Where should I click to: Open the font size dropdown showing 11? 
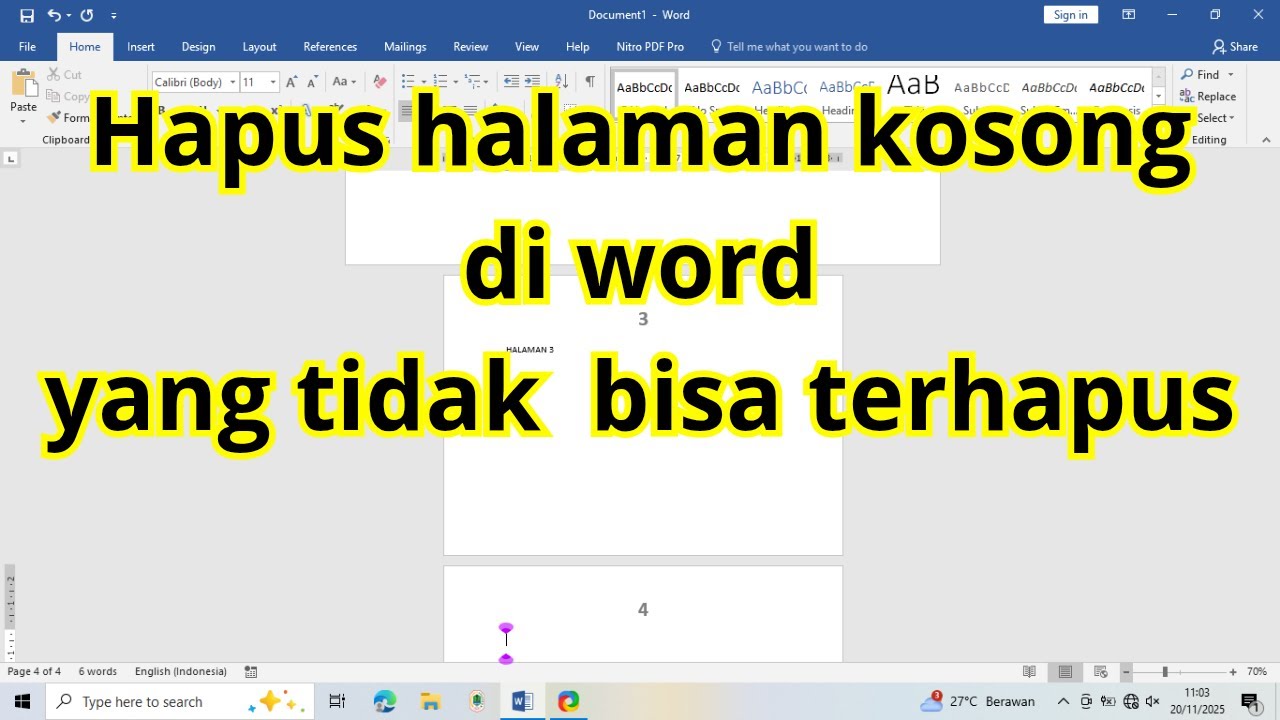tap(273, 82)
